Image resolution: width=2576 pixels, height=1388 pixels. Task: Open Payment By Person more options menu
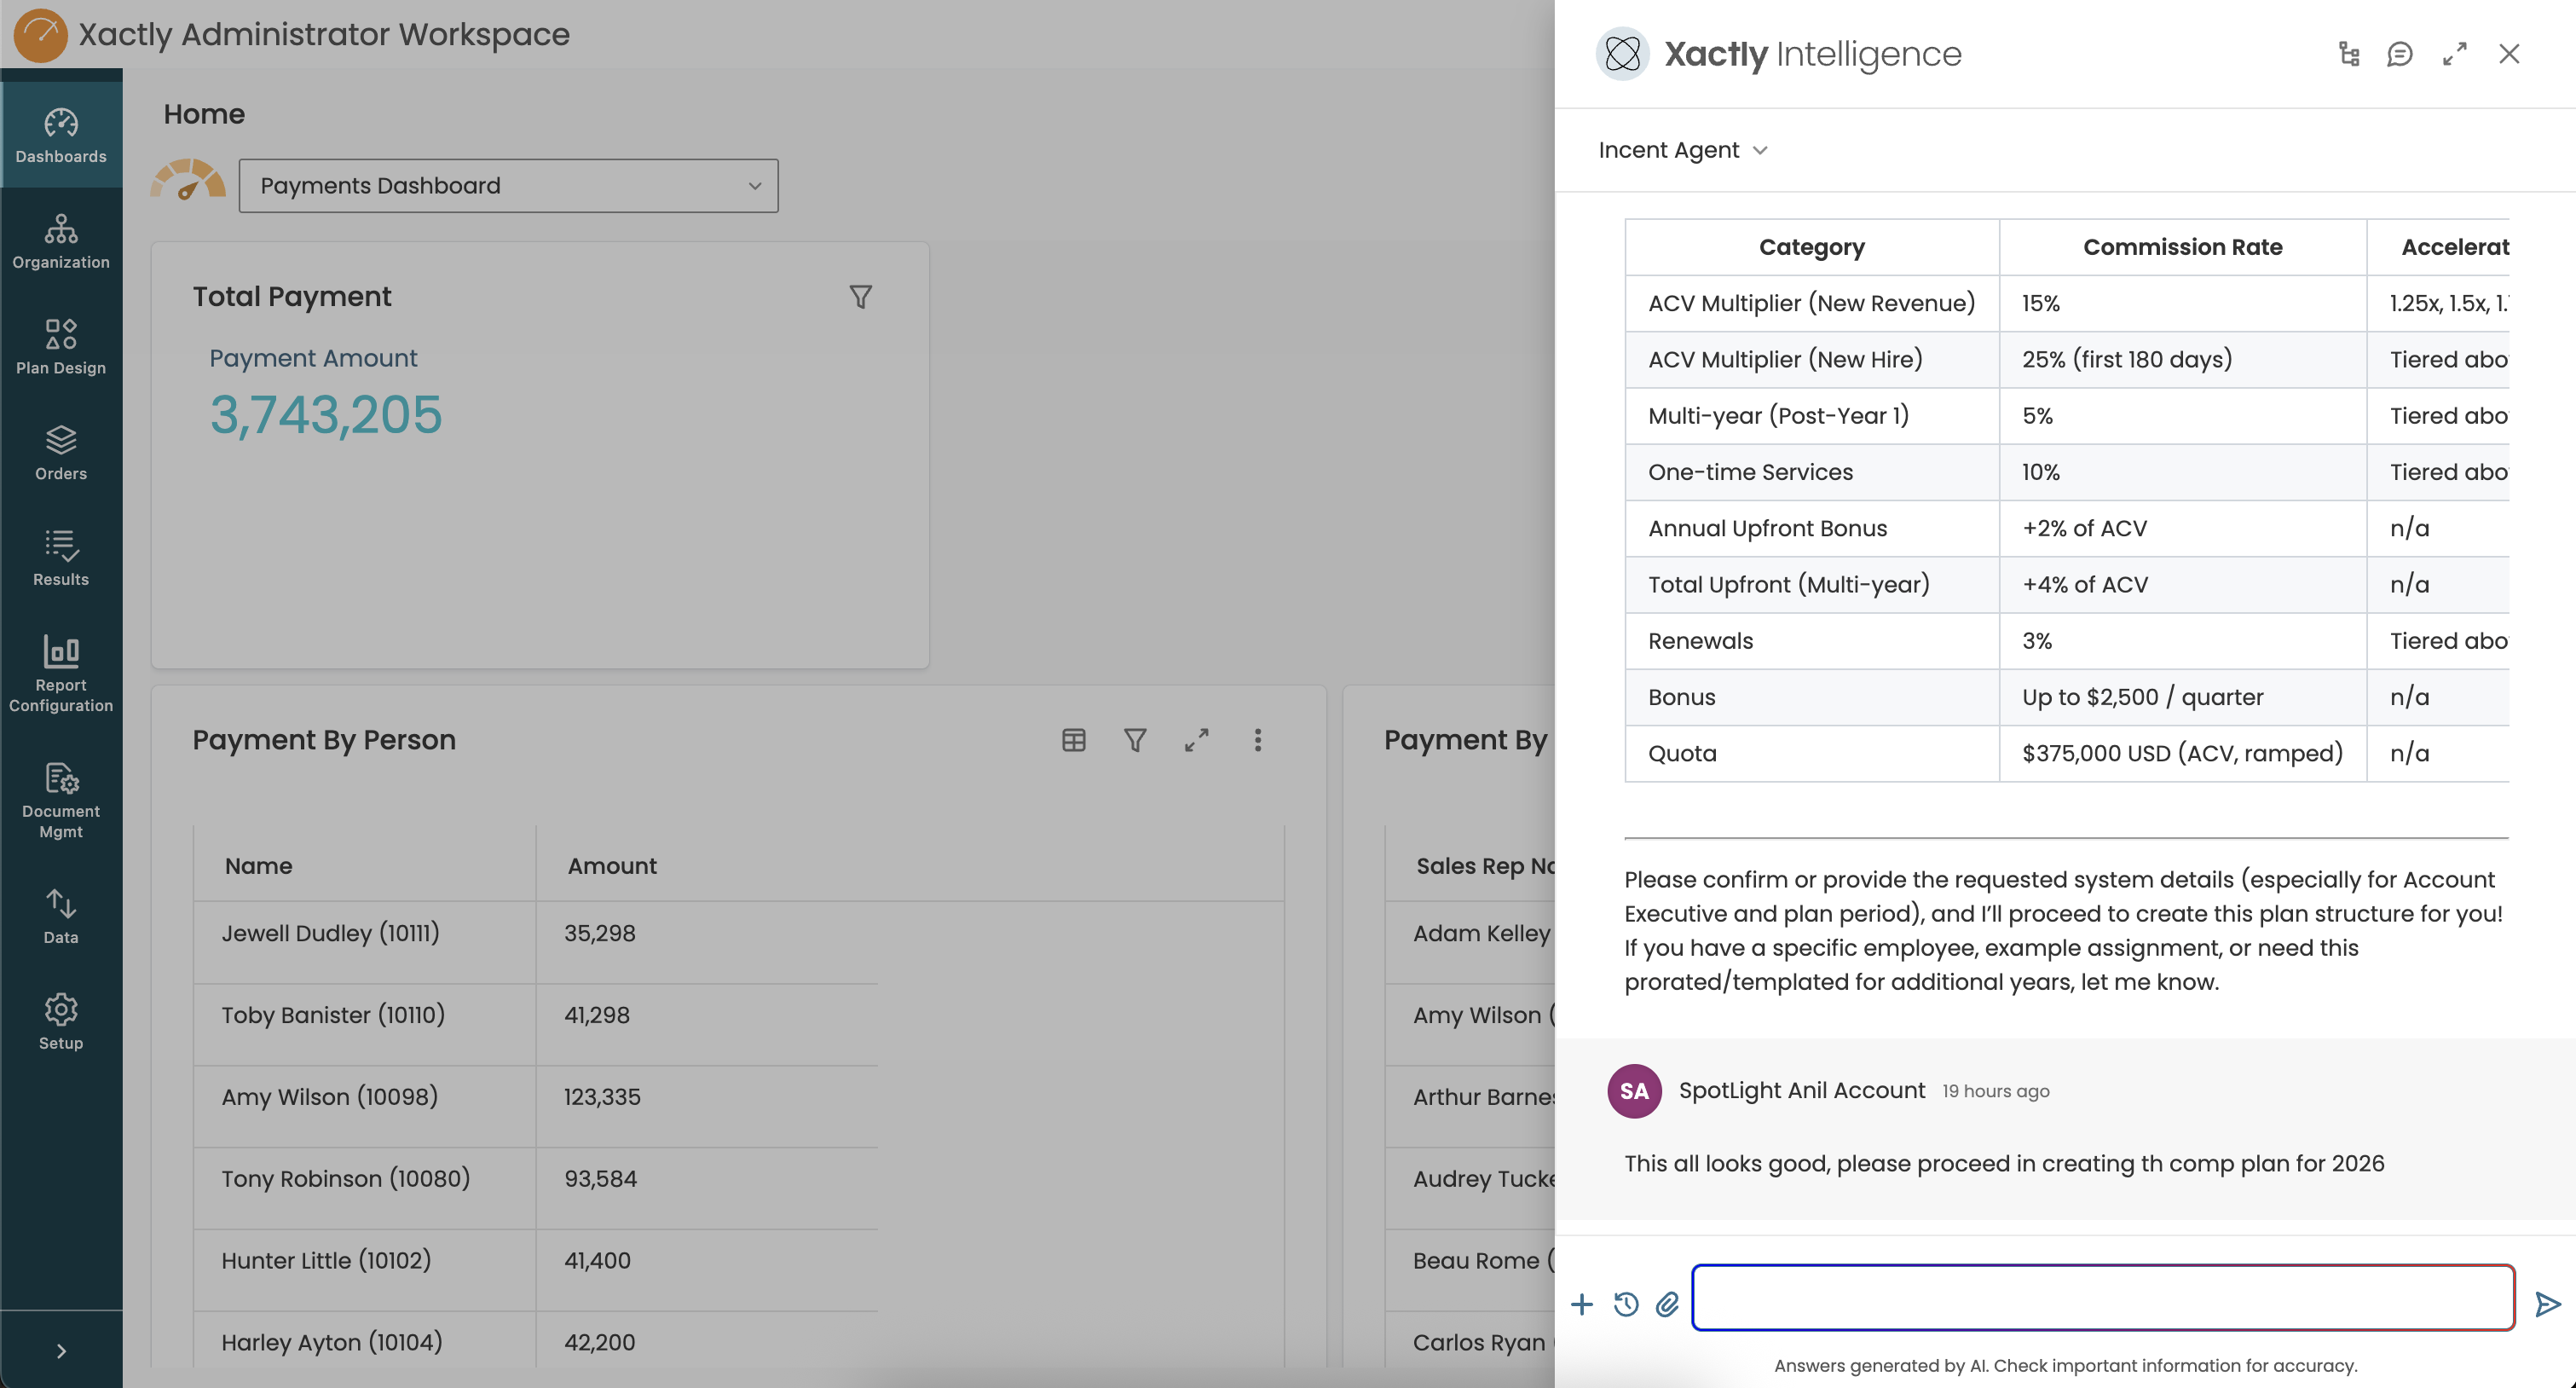coord(1257,740)
